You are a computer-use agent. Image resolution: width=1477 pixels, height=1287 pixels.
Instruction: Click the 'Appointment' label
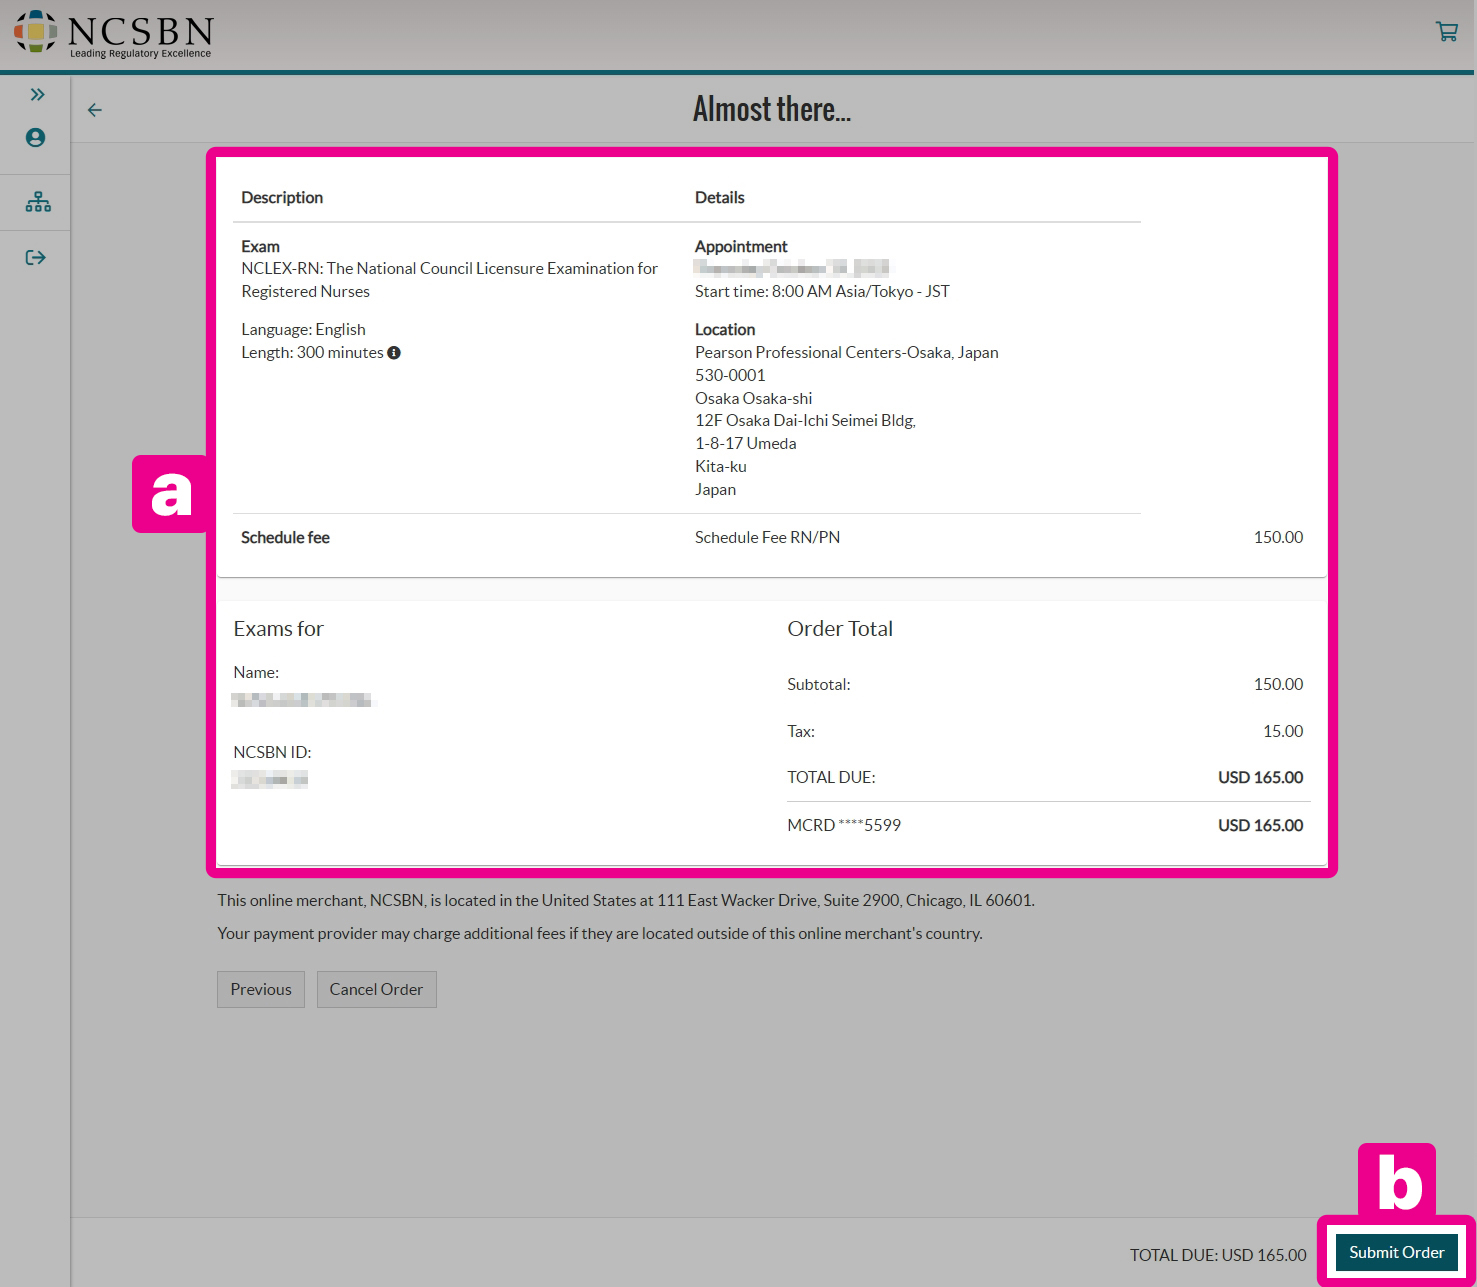[x=741, y=247]
